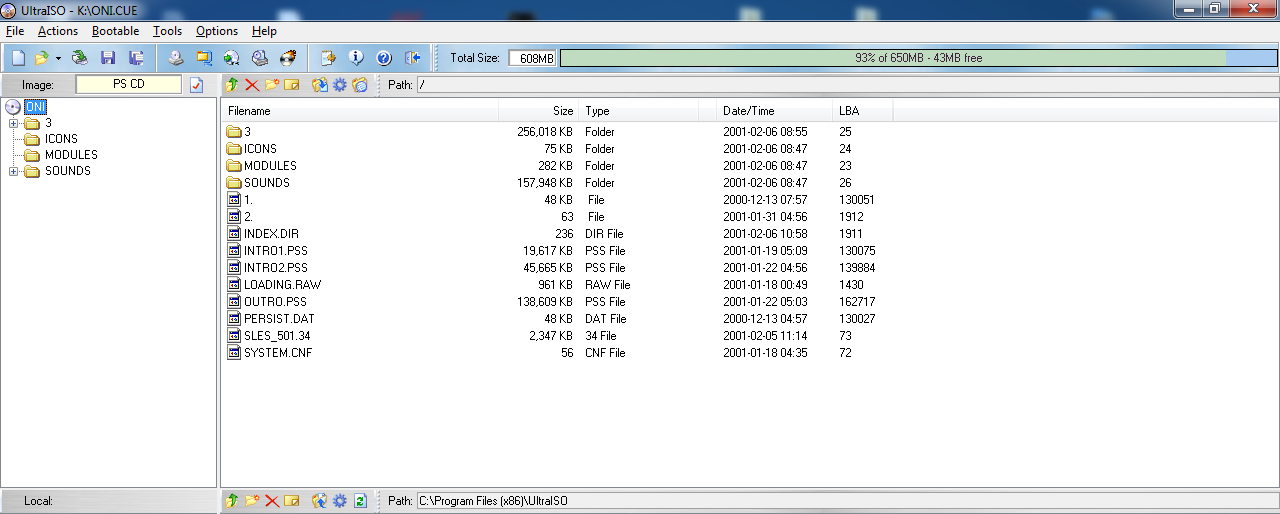Click the blue Information properties icon
The image size is (1280, 514).
coord(356,58)
